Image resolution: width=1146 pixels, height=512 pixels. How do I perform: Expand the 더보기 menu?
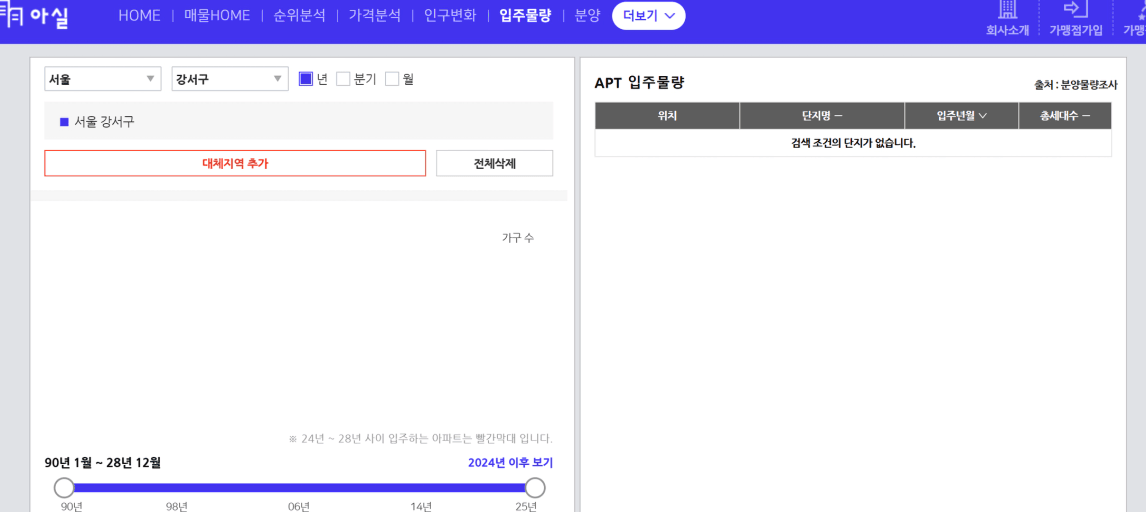(x=648, y=15)
